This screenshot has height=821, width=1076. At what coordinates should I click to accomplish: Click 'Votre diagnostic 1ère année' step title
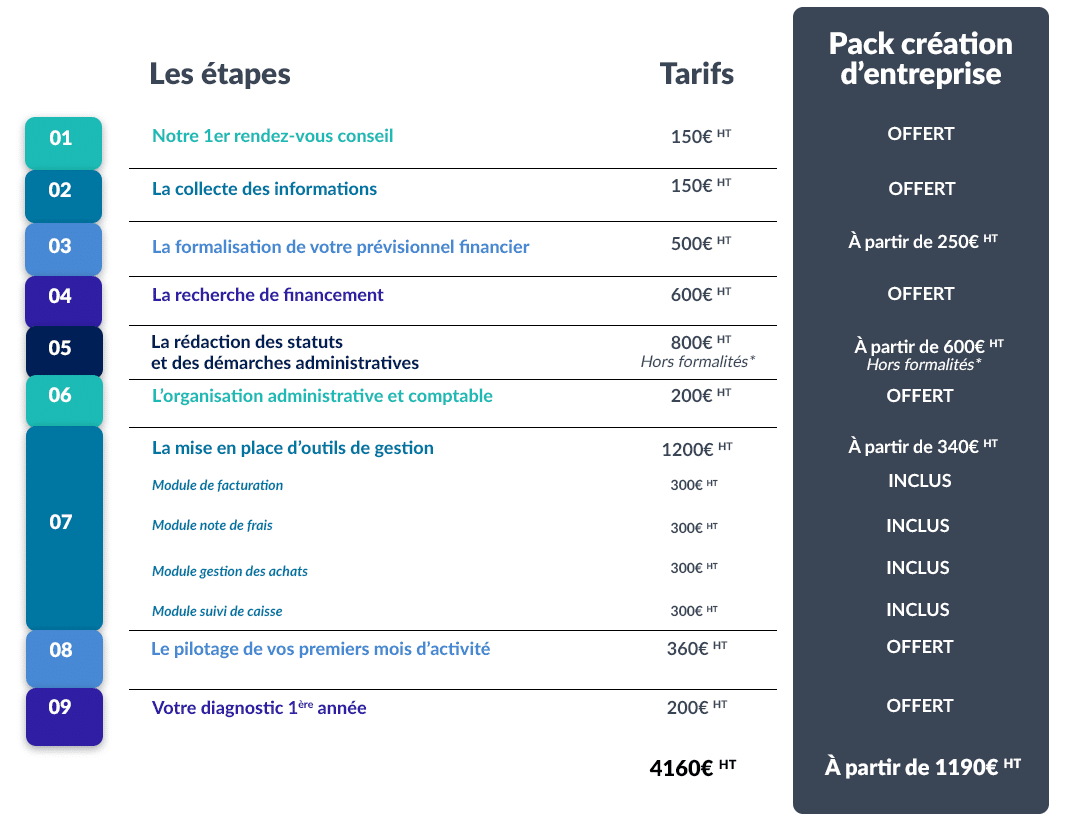point(259,708)
